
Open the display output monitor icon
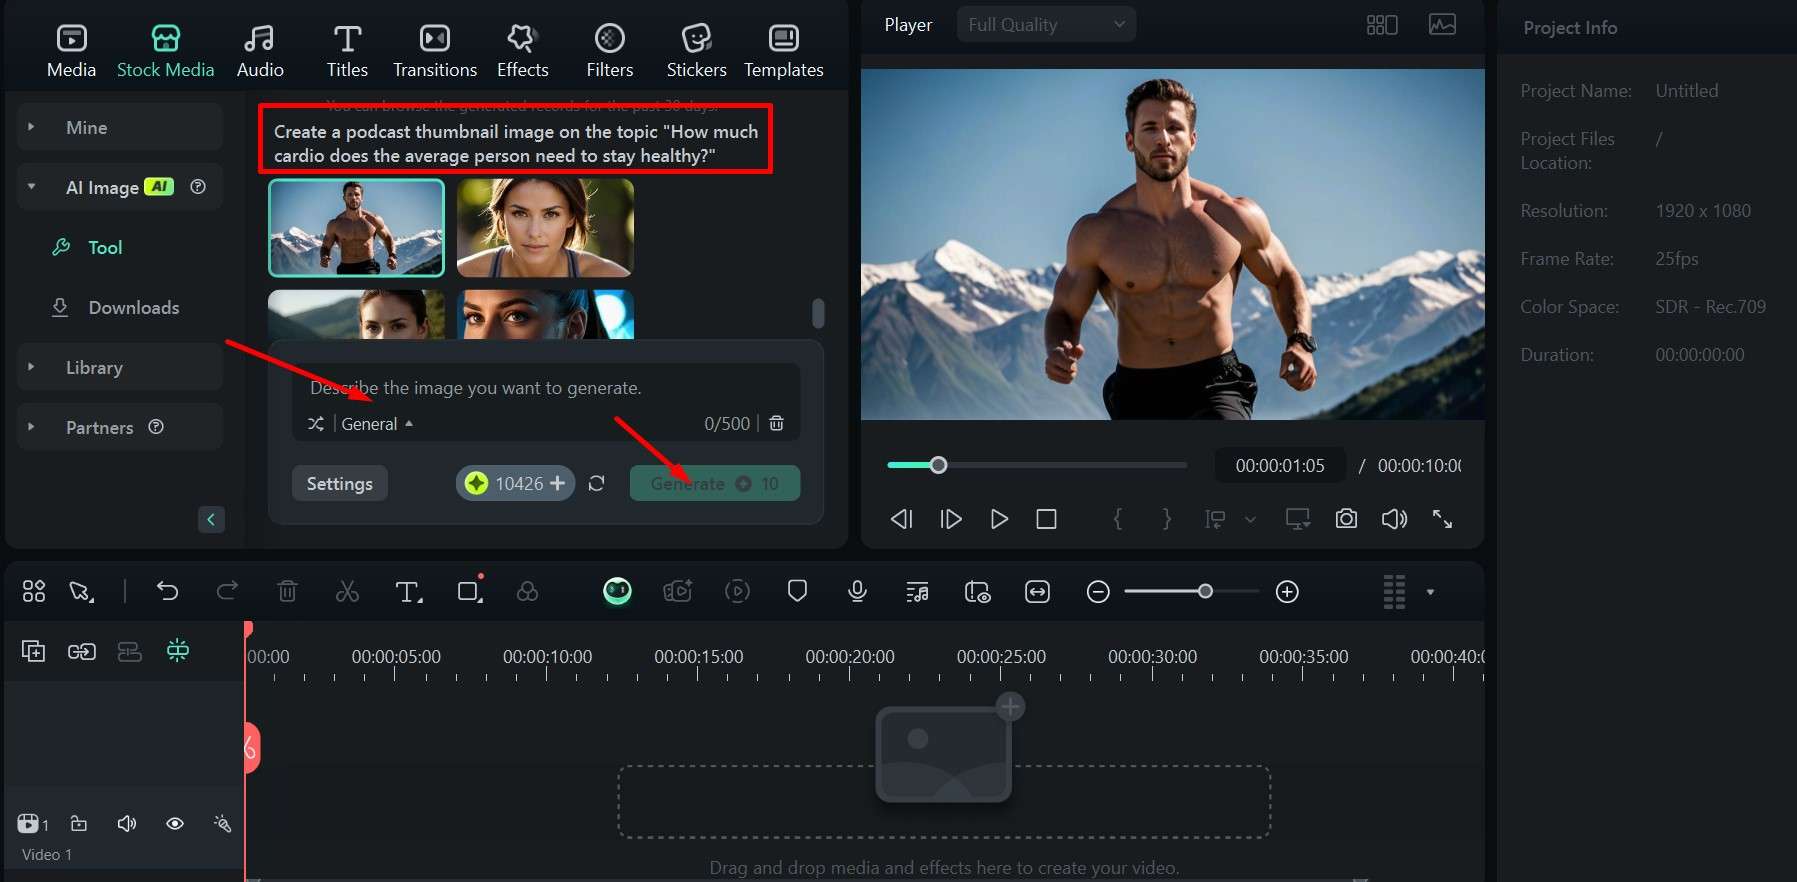[x=1298, y=519]
